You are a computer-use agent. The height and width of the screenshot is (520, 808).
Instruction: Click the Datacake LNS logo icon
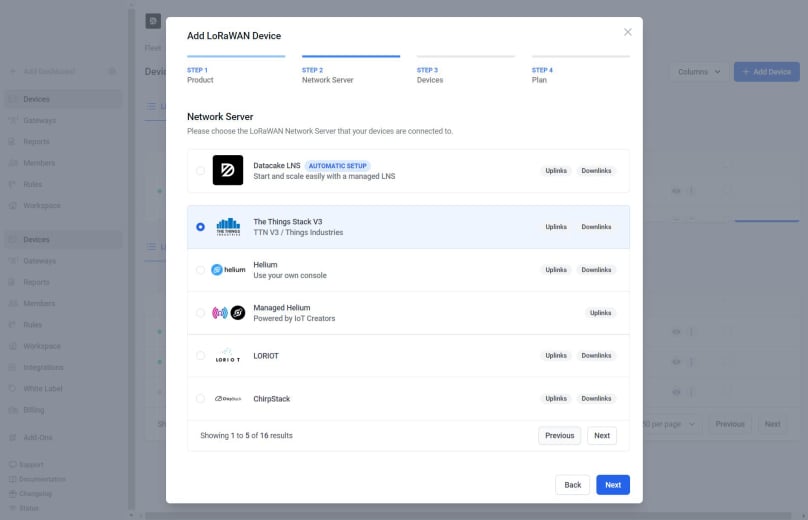(228, 171)
